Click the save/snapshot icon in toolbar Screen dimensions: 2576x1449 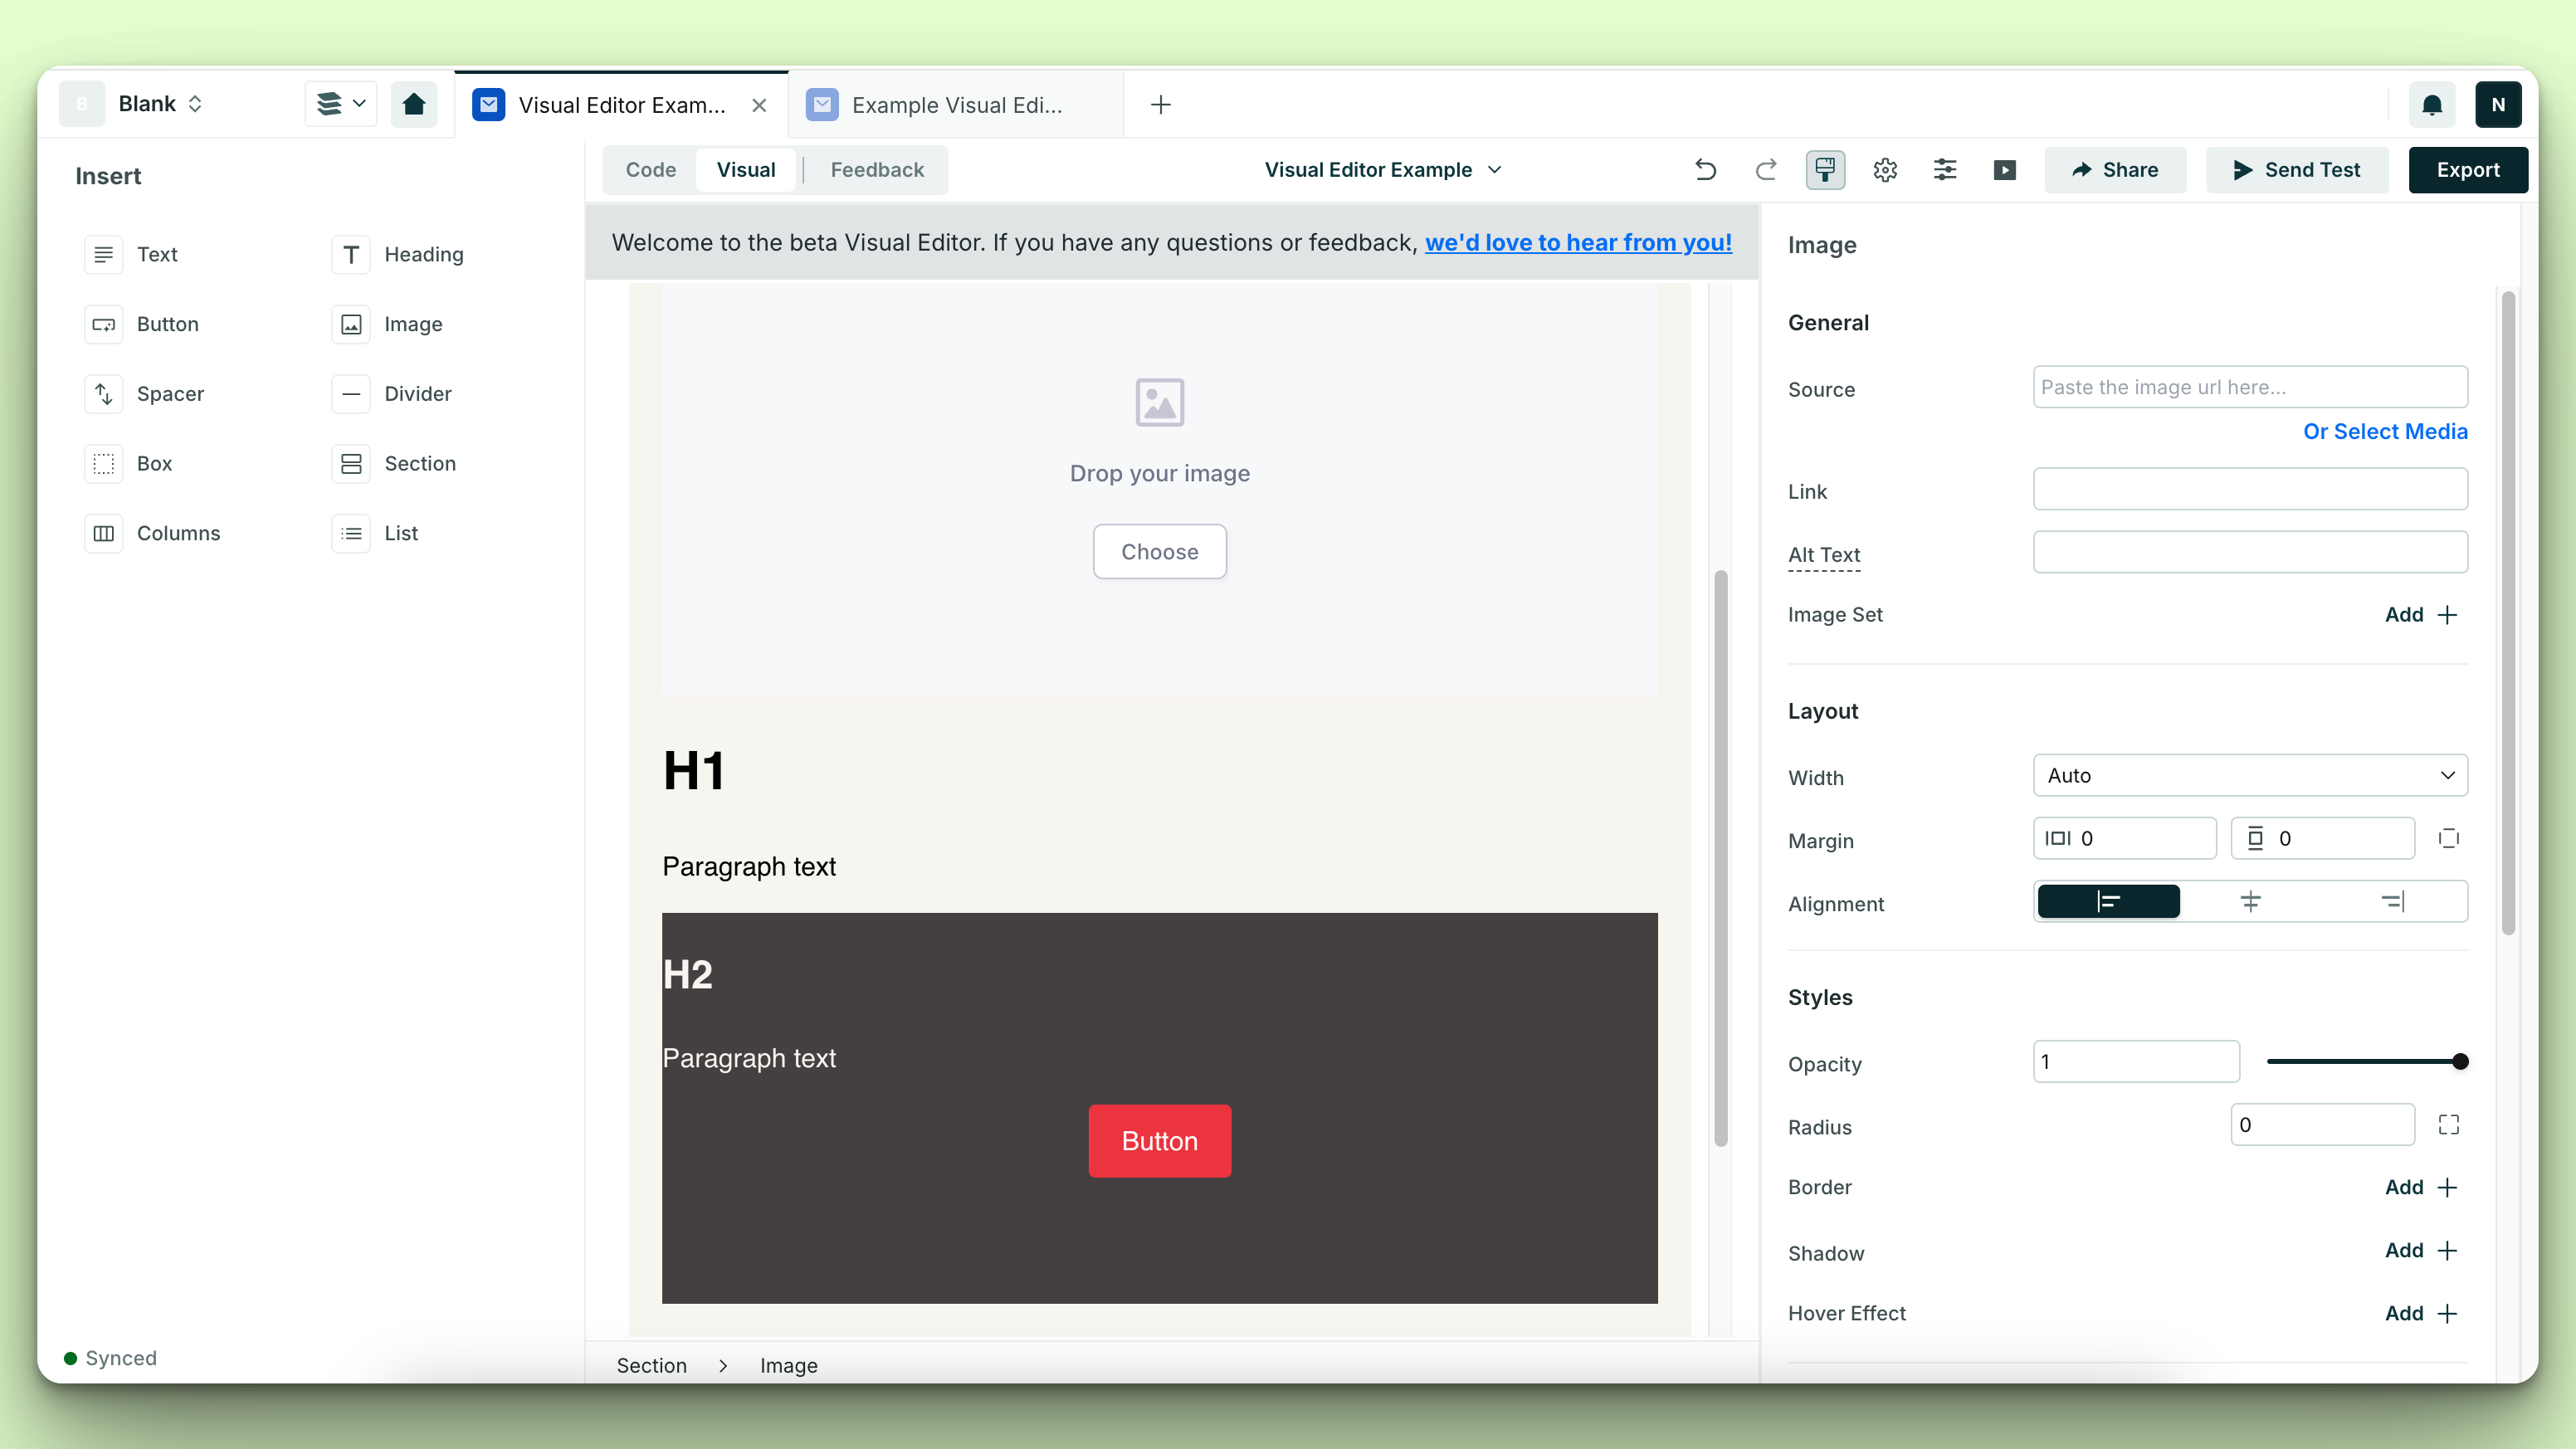click(x=1822, y=170)
